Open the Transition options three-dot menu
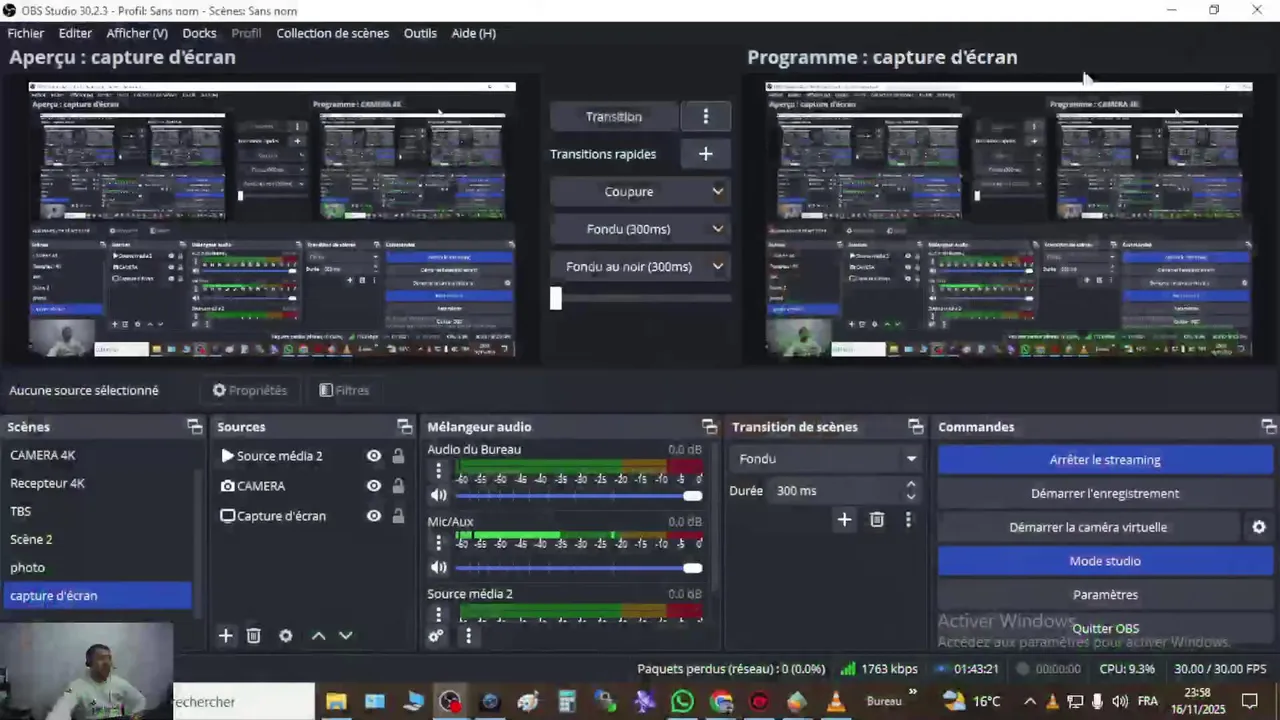Viewport: 1280px width, 720px height. click(x=705, y=117)
